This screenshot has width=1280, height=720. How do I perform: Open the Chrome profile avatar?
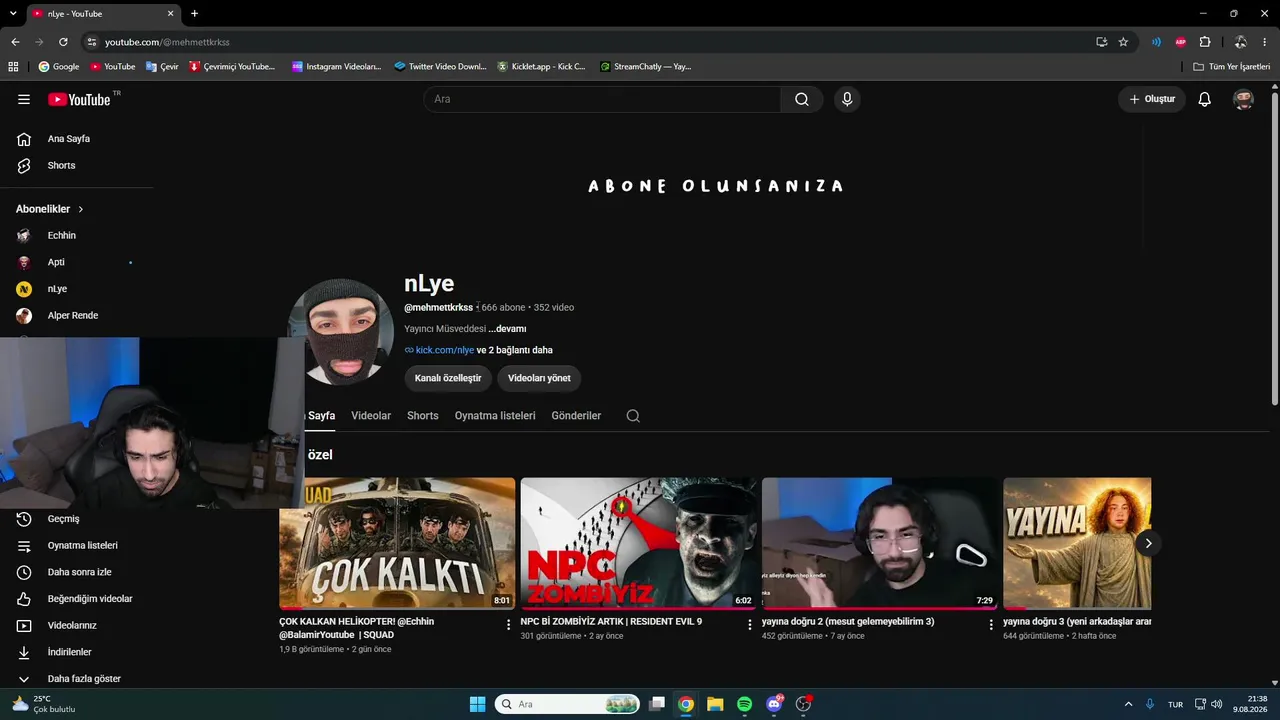point(1240,42)
